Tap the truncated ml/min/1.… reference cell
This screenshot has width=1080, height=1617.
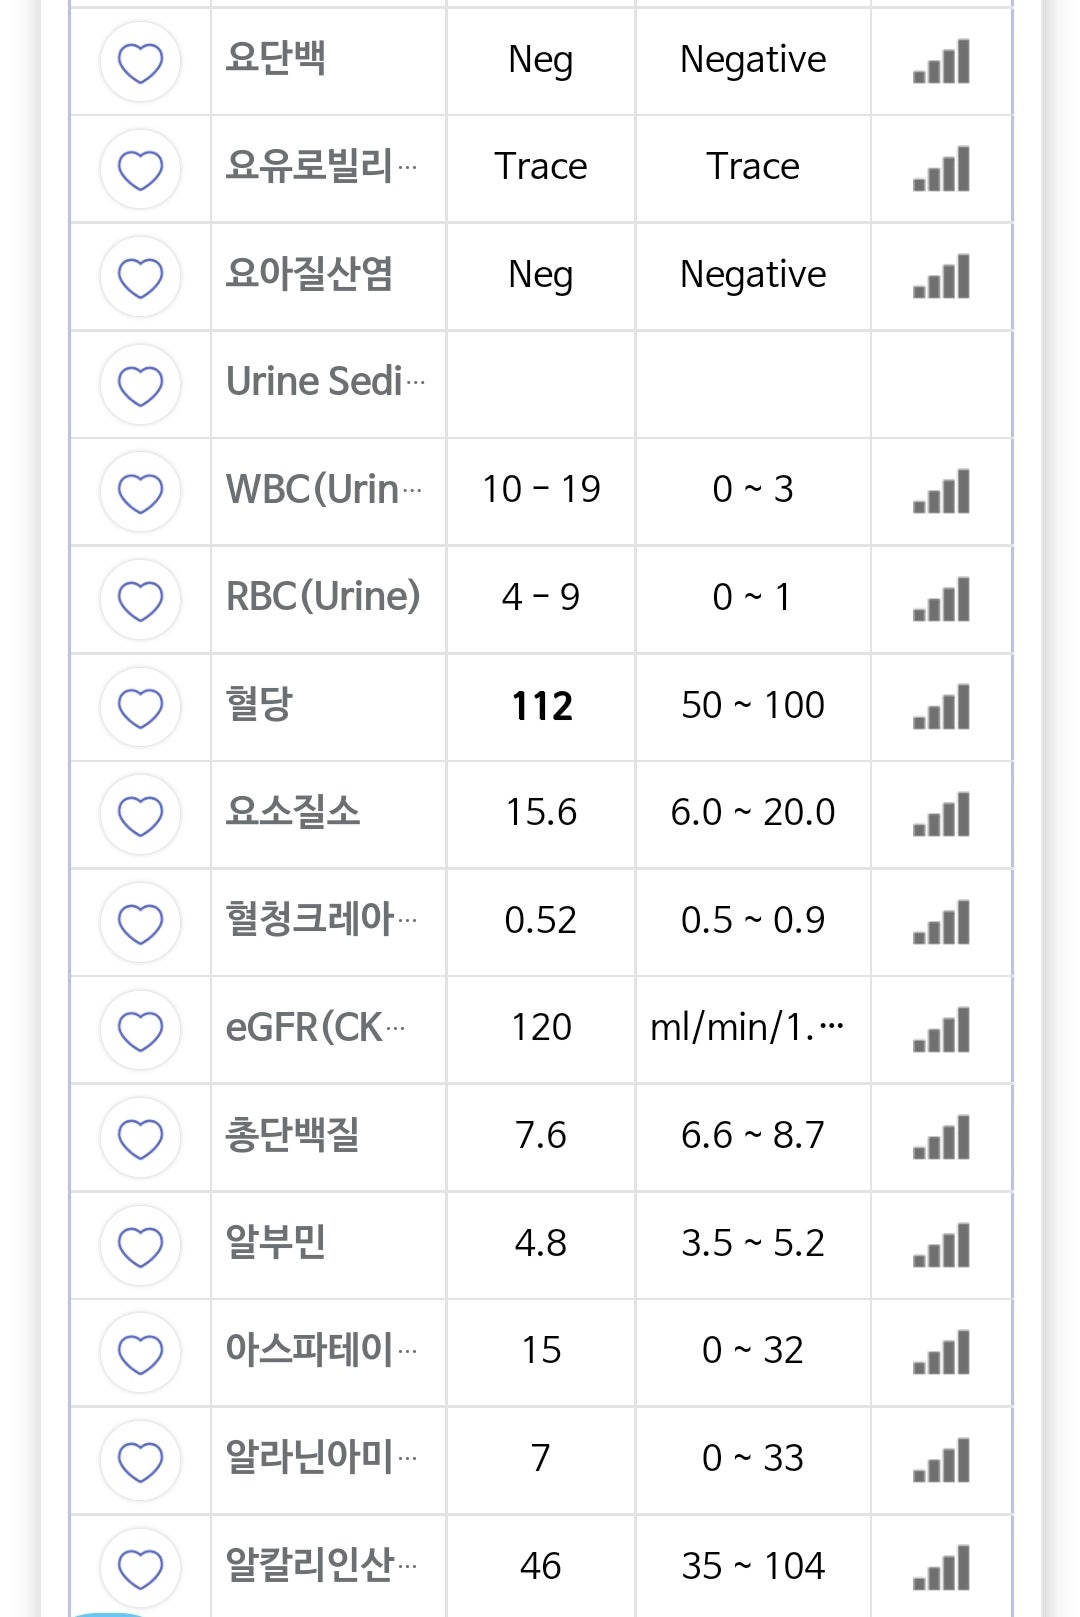[747, 1028]
